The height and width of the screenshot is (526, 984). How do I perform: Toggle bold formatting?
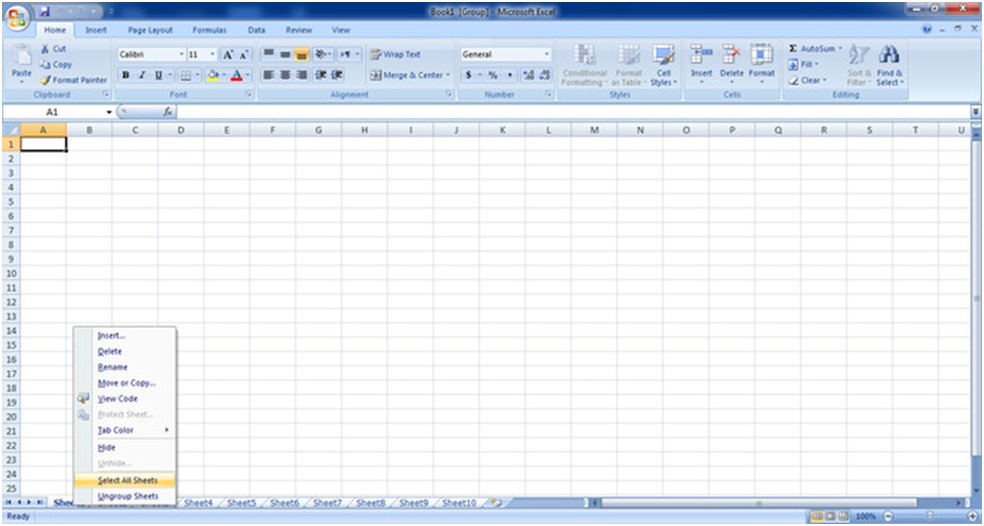pos(126,75)
